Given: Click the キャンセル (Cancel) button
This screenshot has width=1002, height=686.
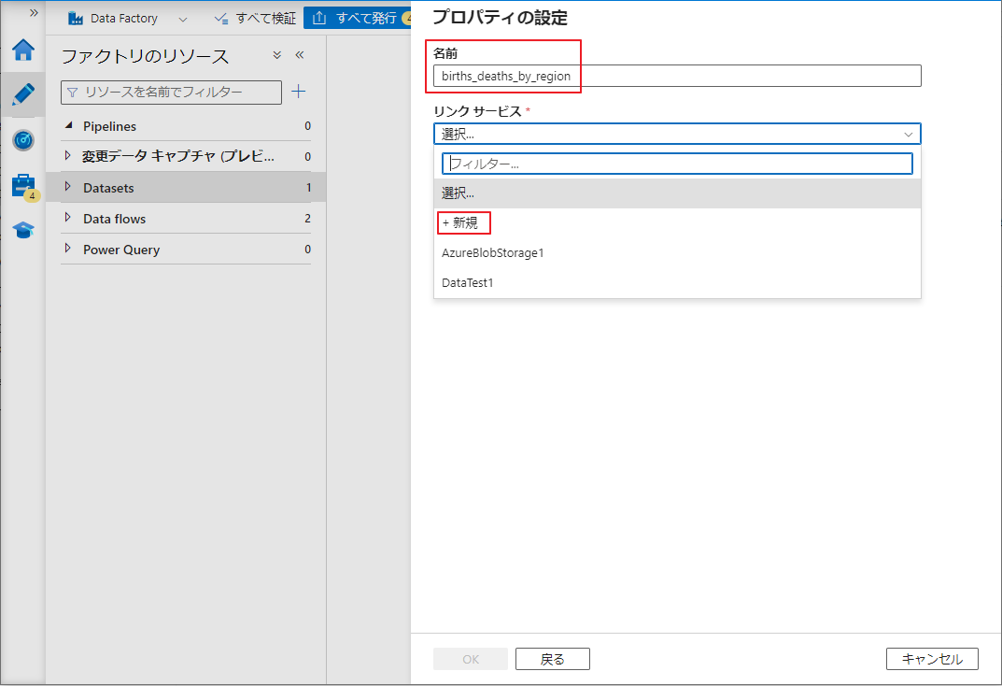Looking at the screenshot, I should pyautogui.click(x=932, y=659).
